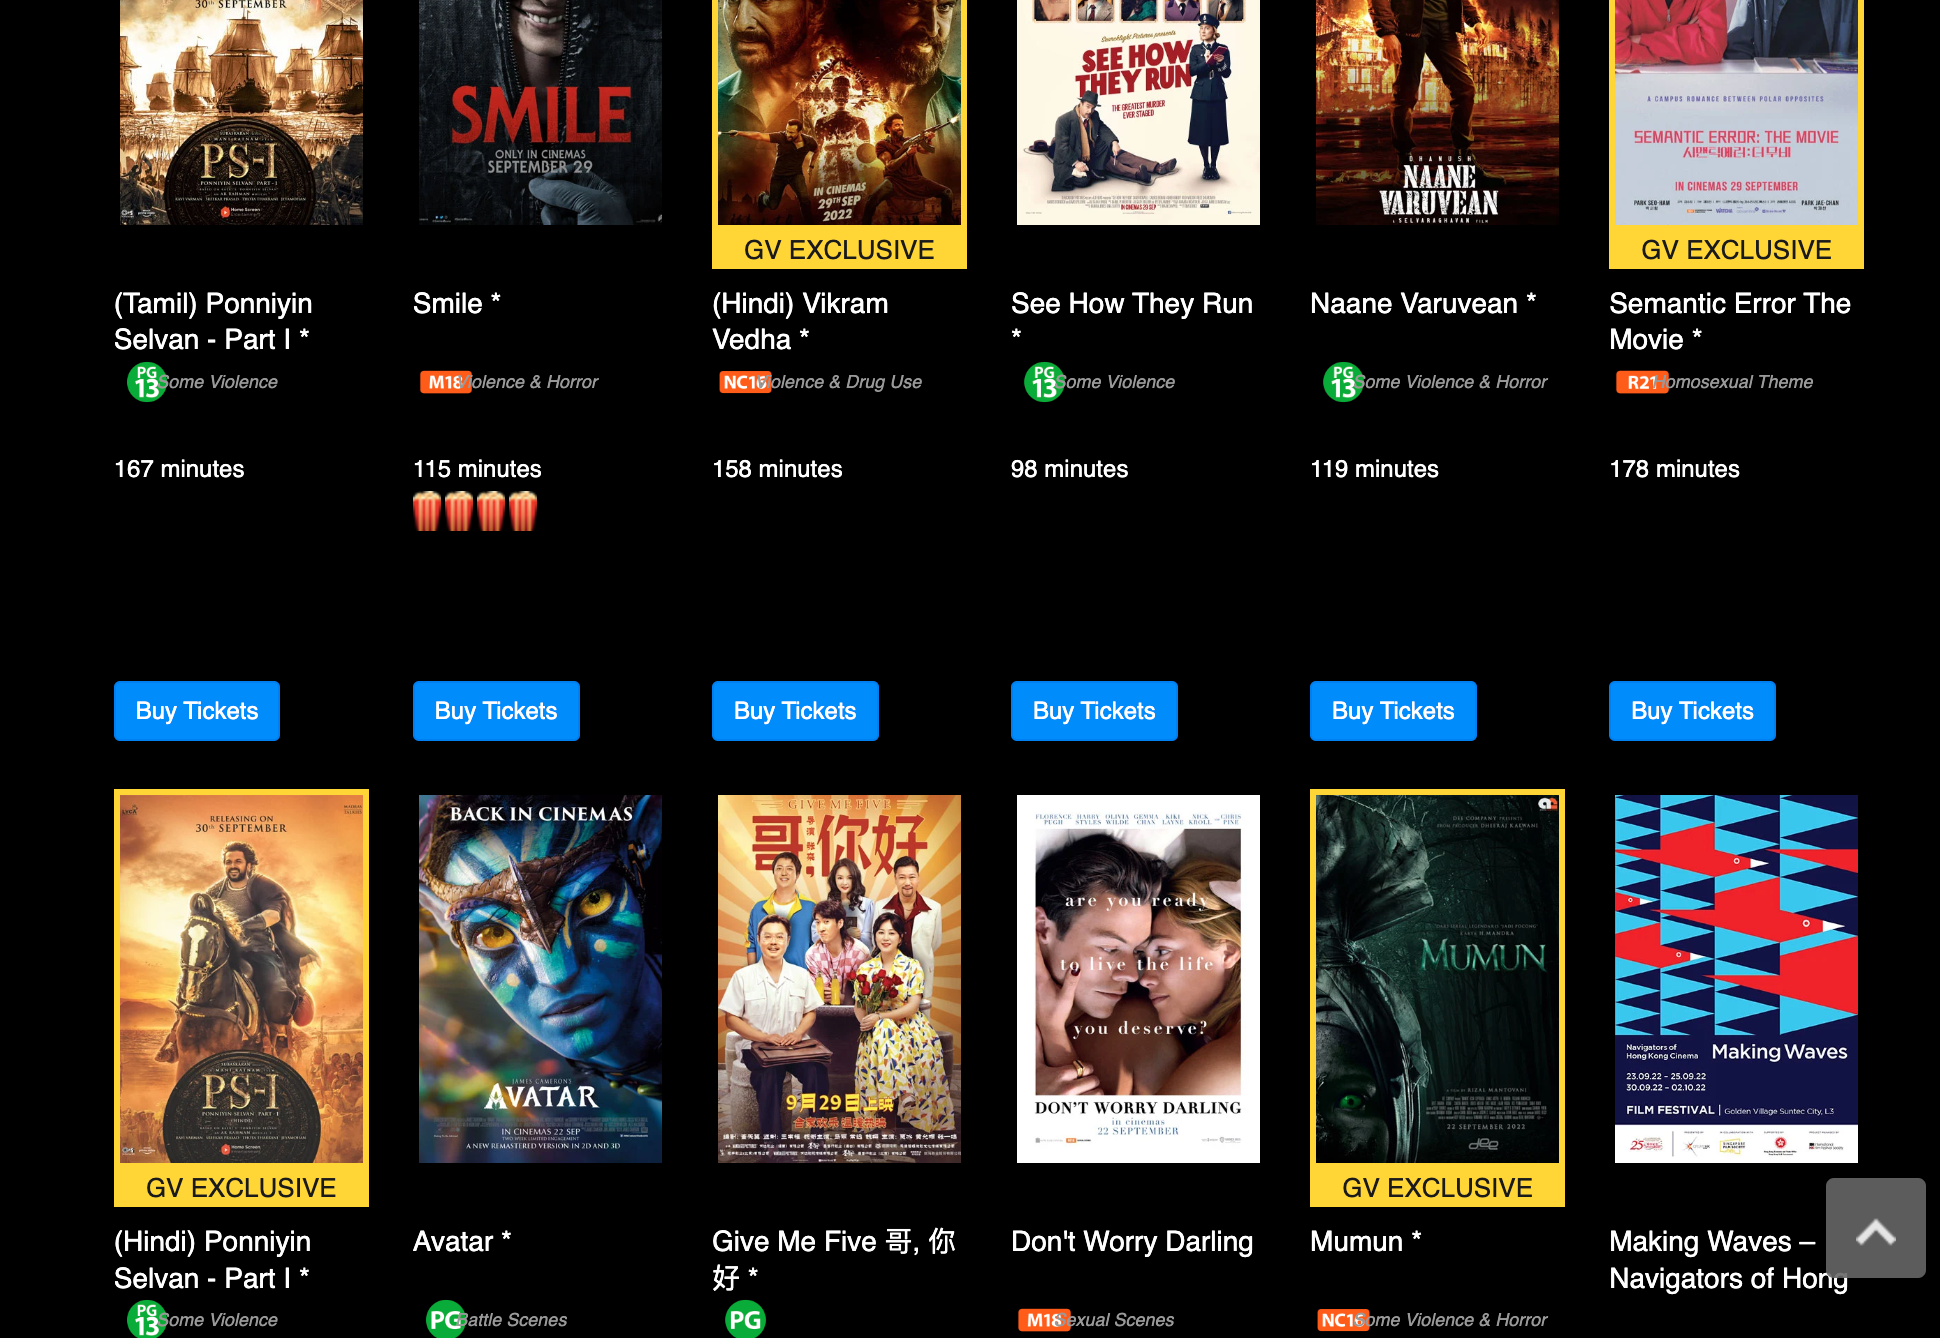Buy Tickets for Semantic Error The Movie
Image resolution: width=1940 pixels, height=1338 pixels.
(x=1692, y=711)
